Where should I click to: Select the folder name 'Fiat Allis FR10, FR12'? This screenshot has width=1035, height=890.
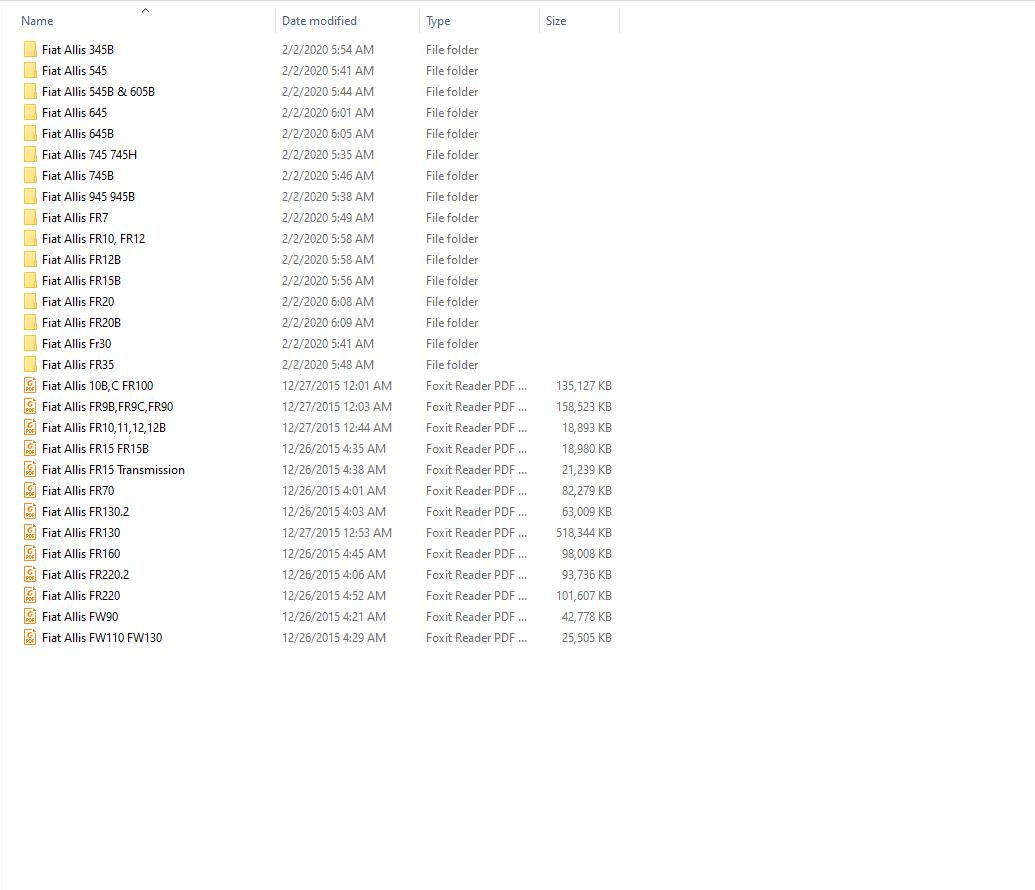click(x=94, y=238)
